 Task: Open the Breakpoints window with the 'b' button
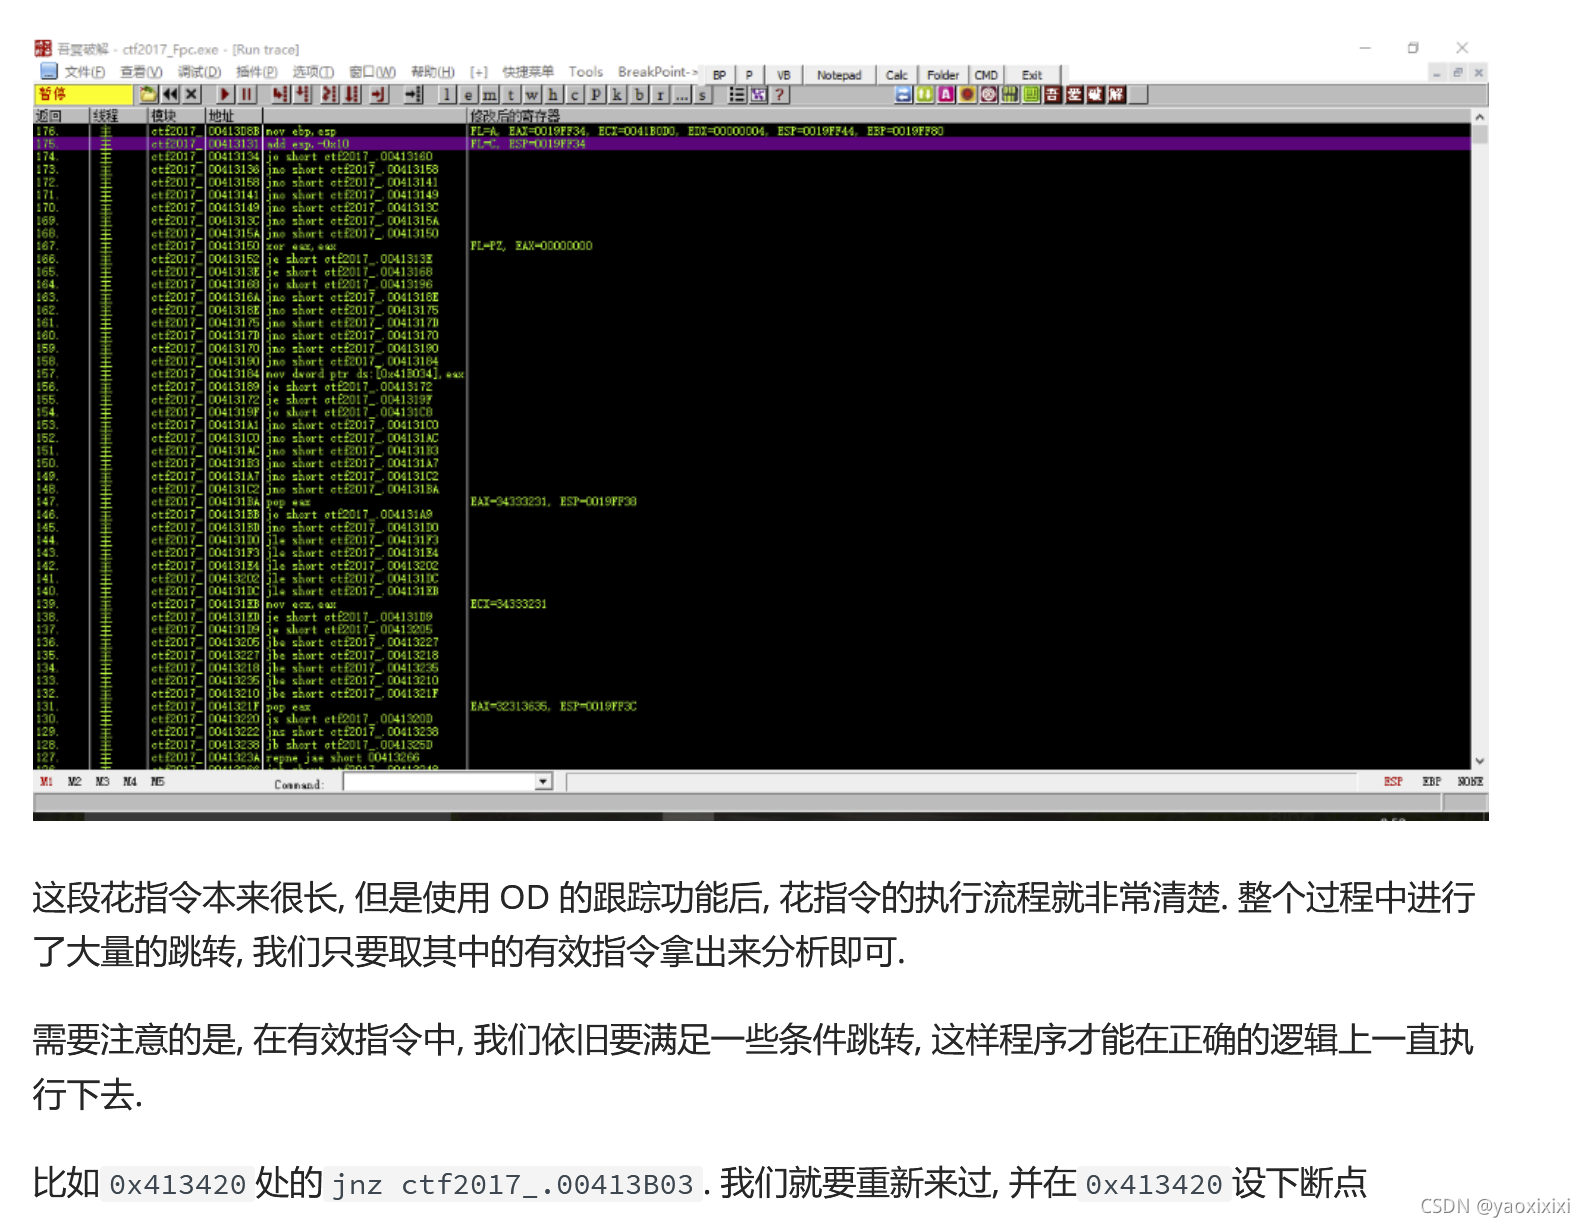639,94
